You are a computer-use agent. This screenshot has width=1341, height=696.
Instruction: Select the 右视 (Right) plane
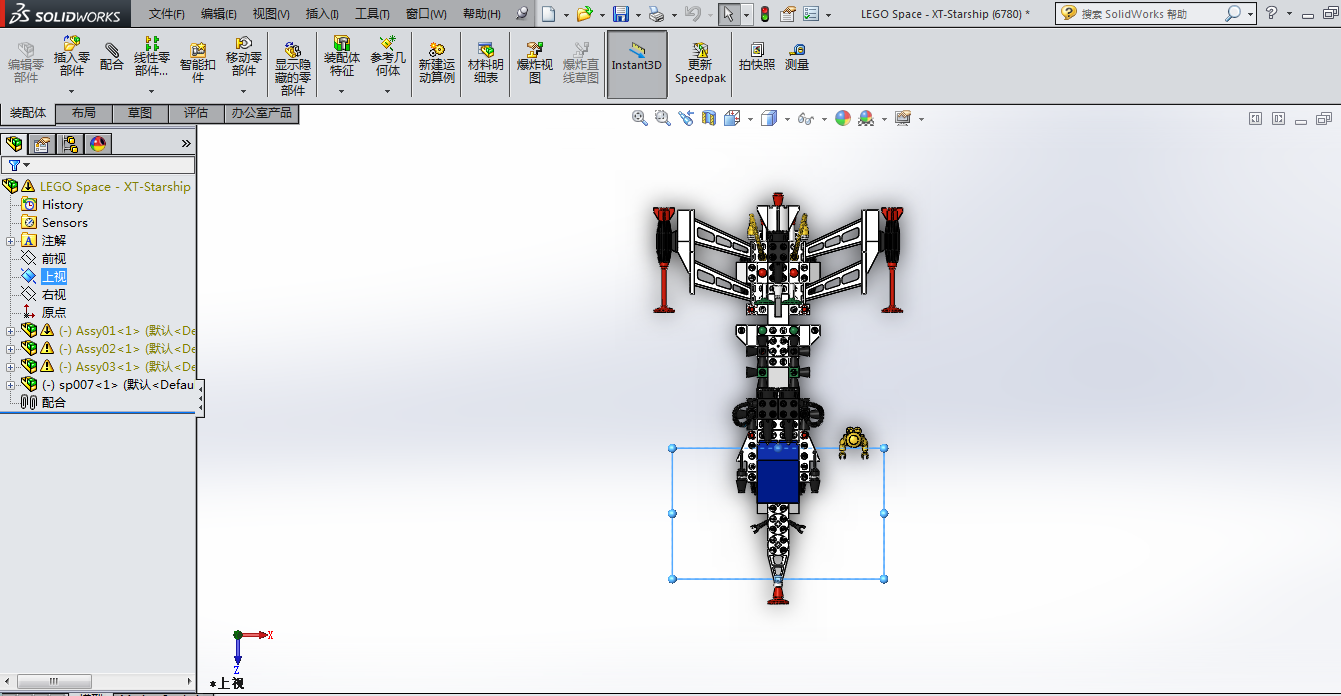[x=54, y=295]
